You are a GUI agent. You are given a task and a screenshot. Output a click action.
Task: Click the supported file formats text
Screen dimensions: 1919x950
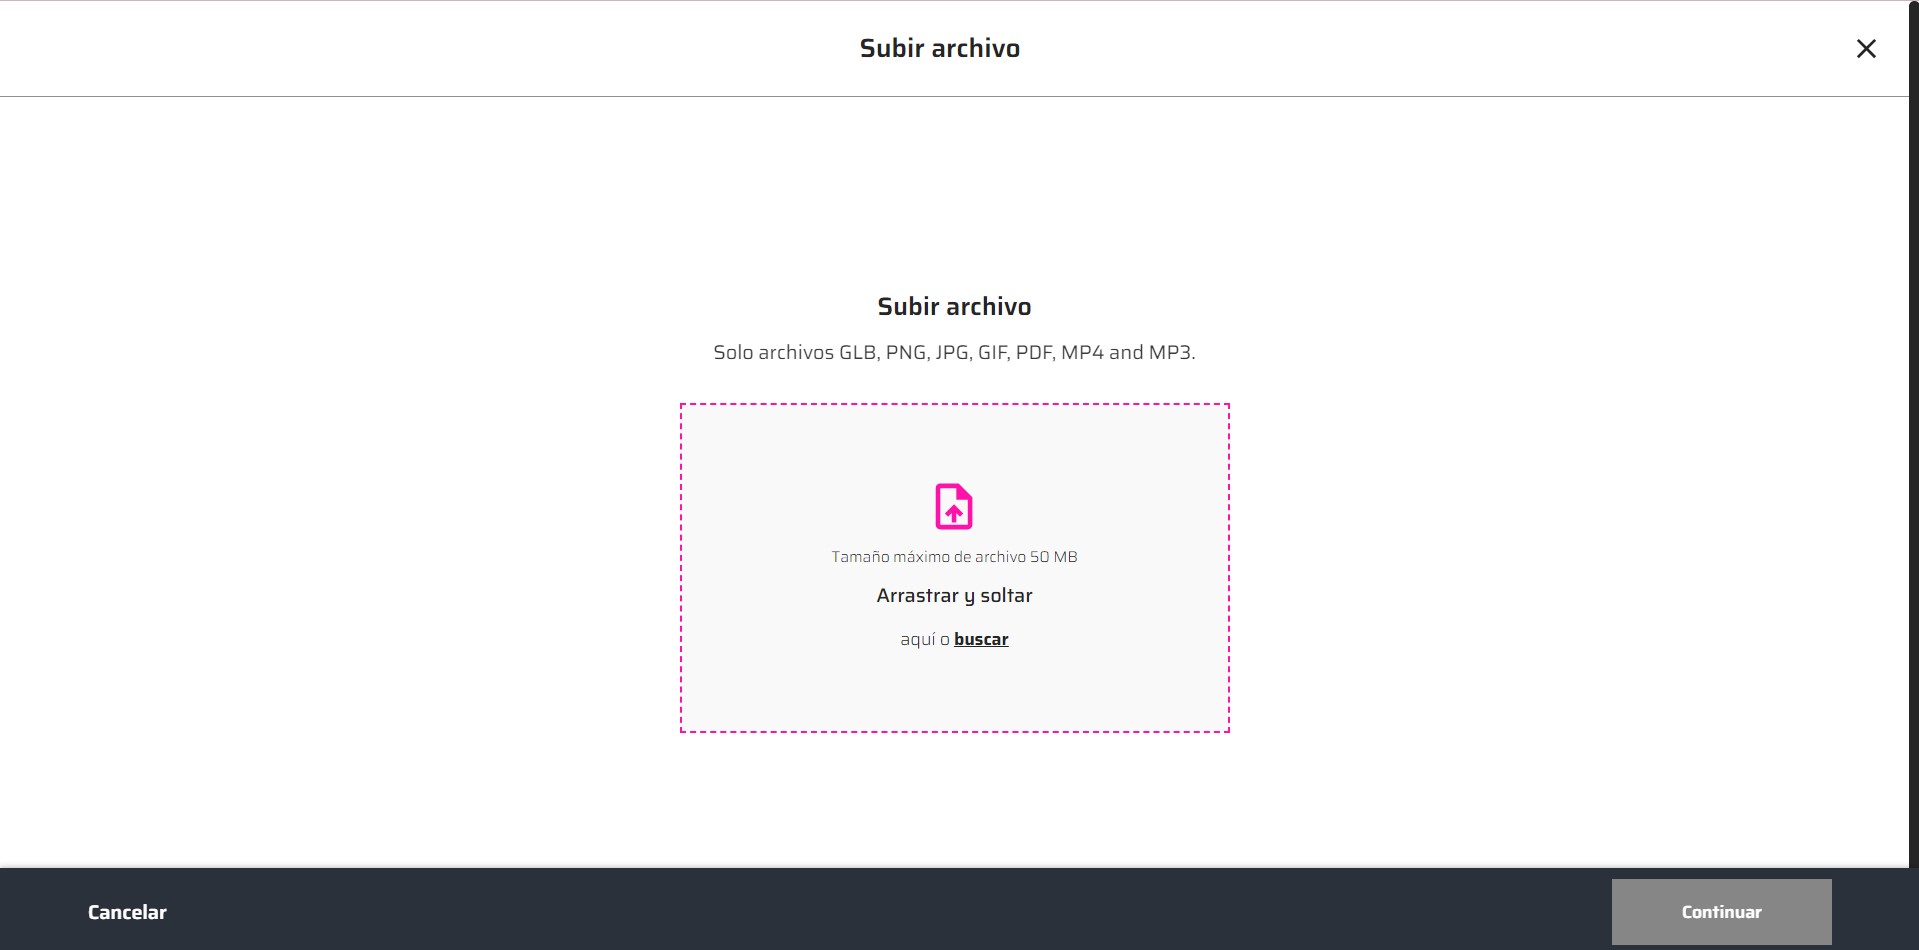pyautogui.click(x=954, y=352)
